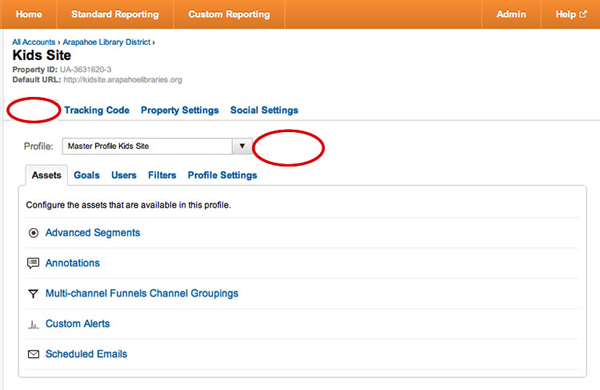
Task: Switch to the Tracking Code tab
Action: [x=97, y=110]
